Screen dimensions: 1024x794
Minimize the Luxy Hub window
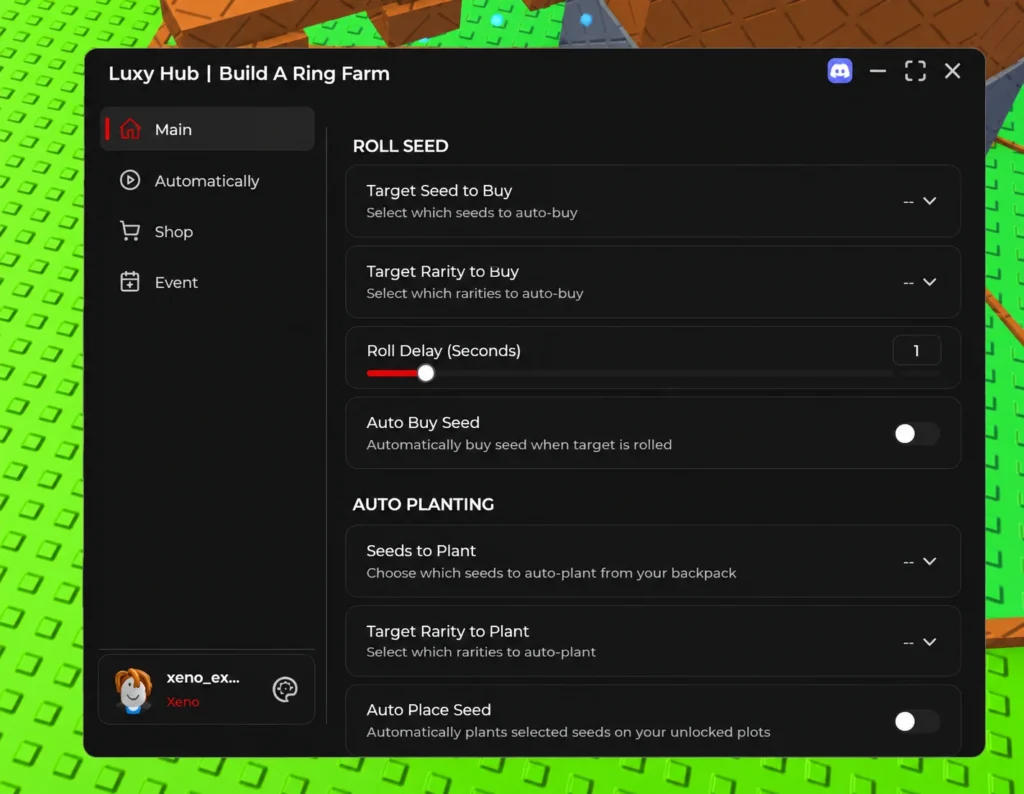tap(878, 71)
